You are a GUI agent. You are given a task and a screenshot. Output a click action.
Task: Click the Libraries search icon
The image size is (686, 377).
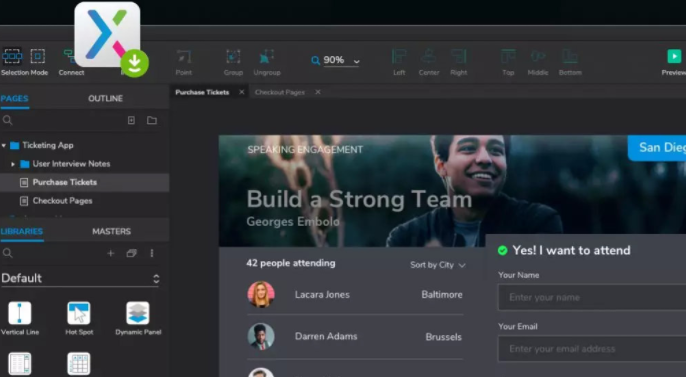[7, 253]
